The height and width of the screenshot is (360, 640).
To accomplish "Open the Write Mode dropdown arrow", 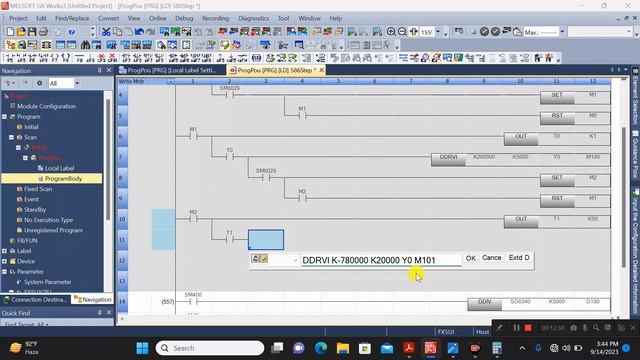I will tap(171, 81).
